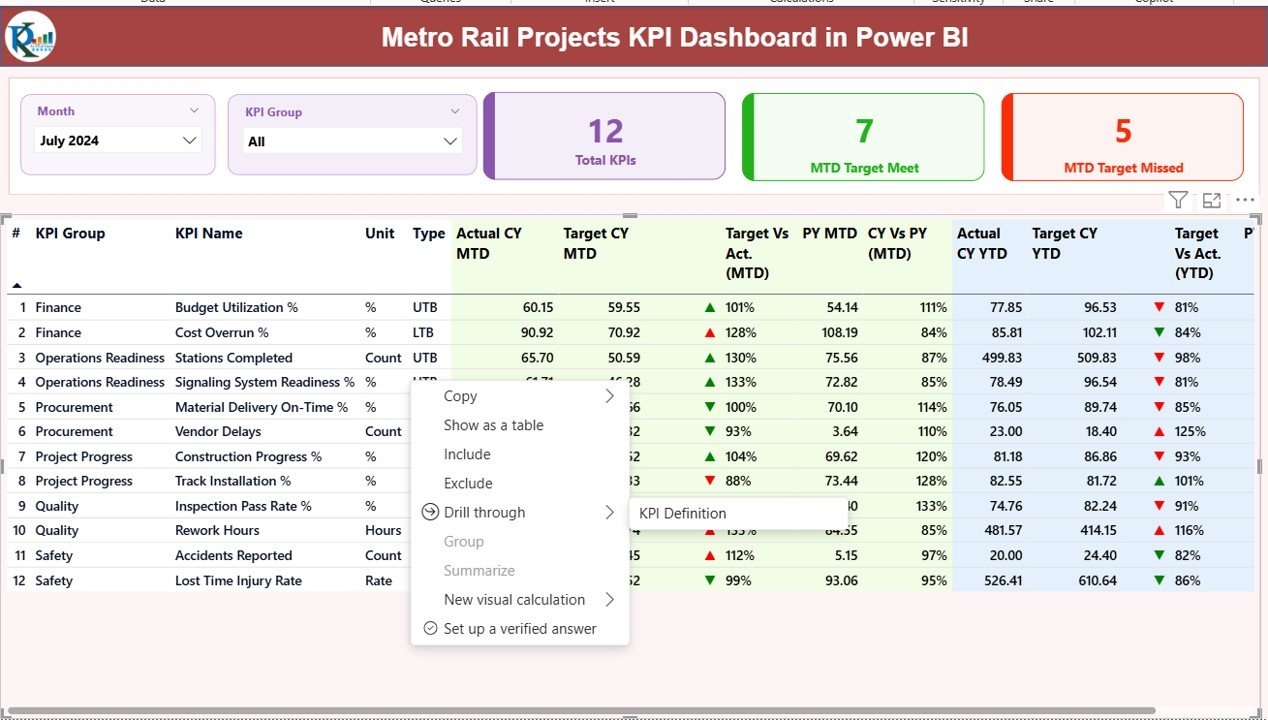Click the Focus mode icon

click(1211, 201)
